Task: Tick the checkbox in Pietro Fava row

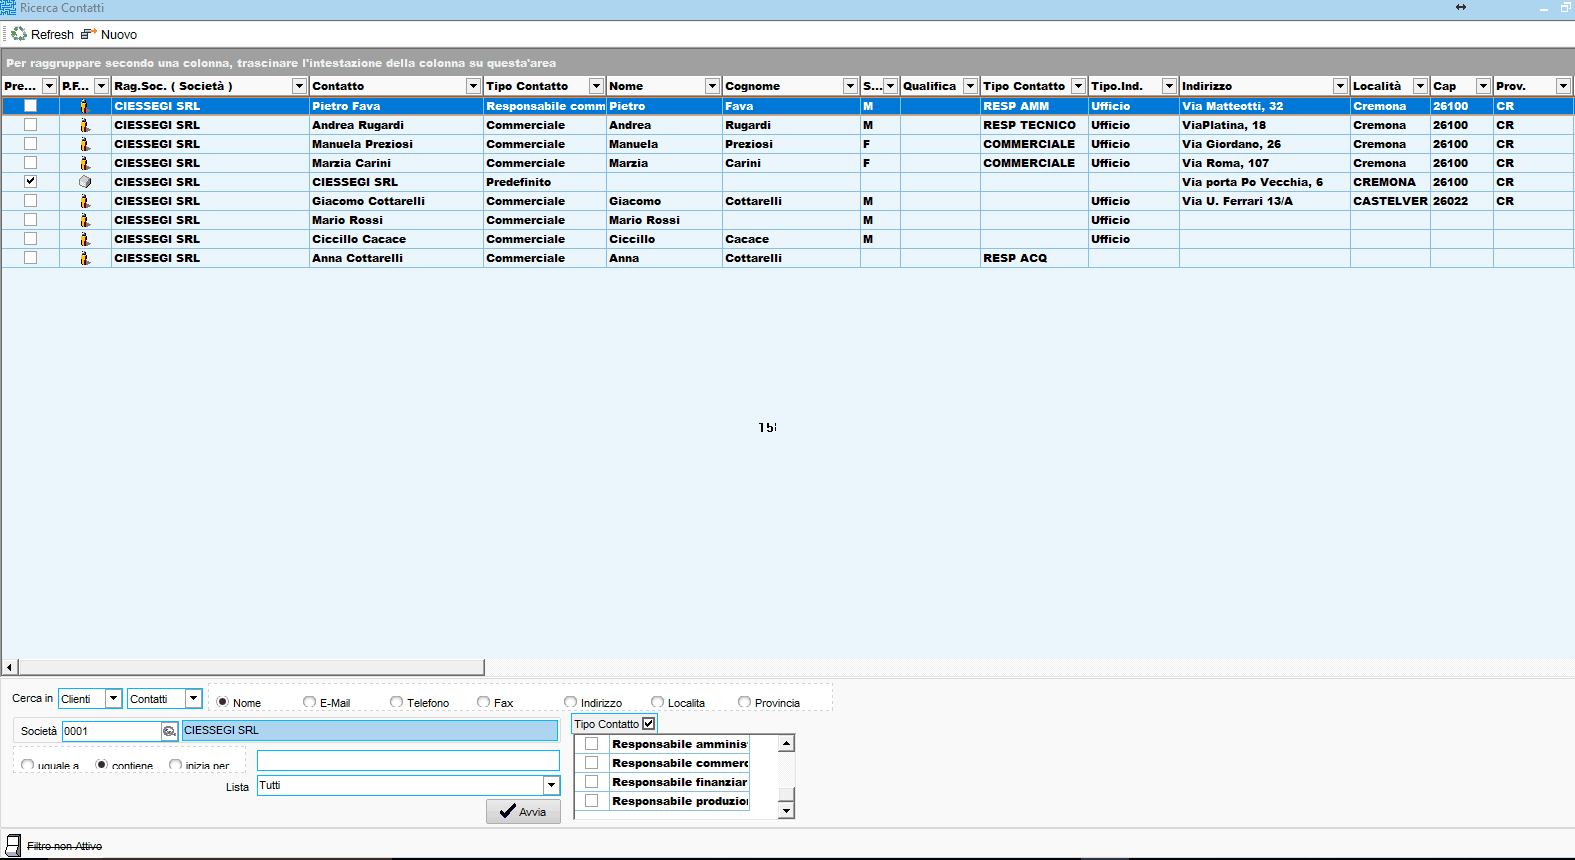Action: pos(30,106)
